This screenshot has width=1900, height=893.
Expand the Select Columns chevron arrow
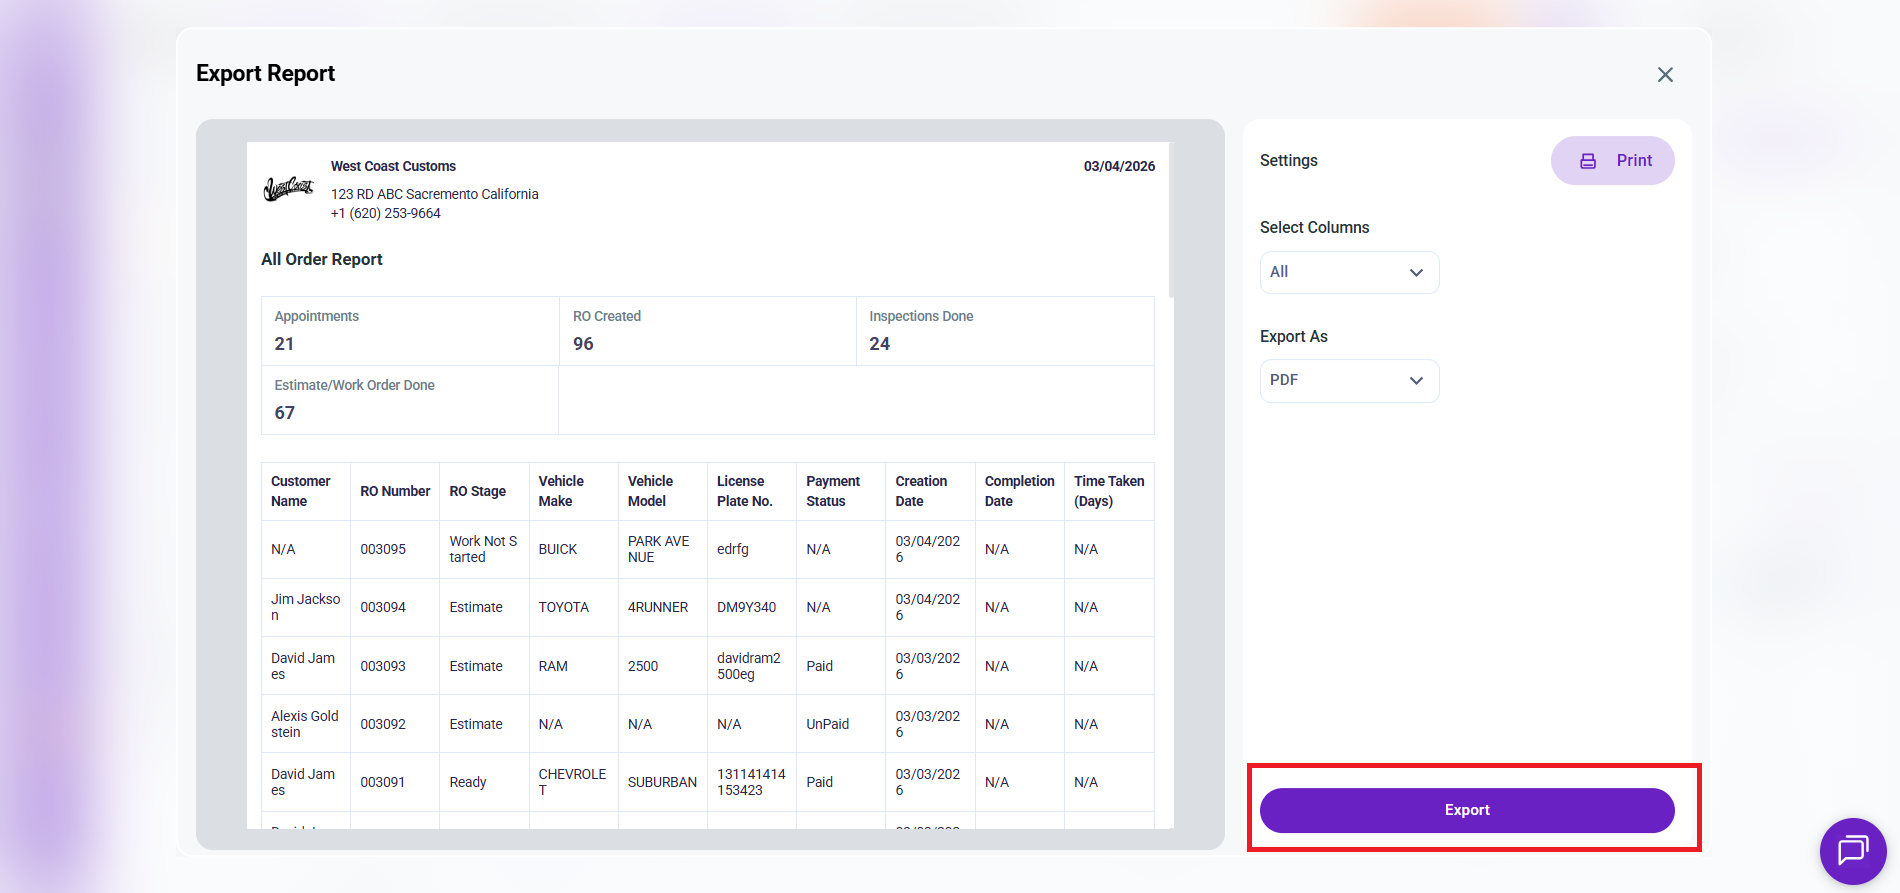tap(1416, 273)
